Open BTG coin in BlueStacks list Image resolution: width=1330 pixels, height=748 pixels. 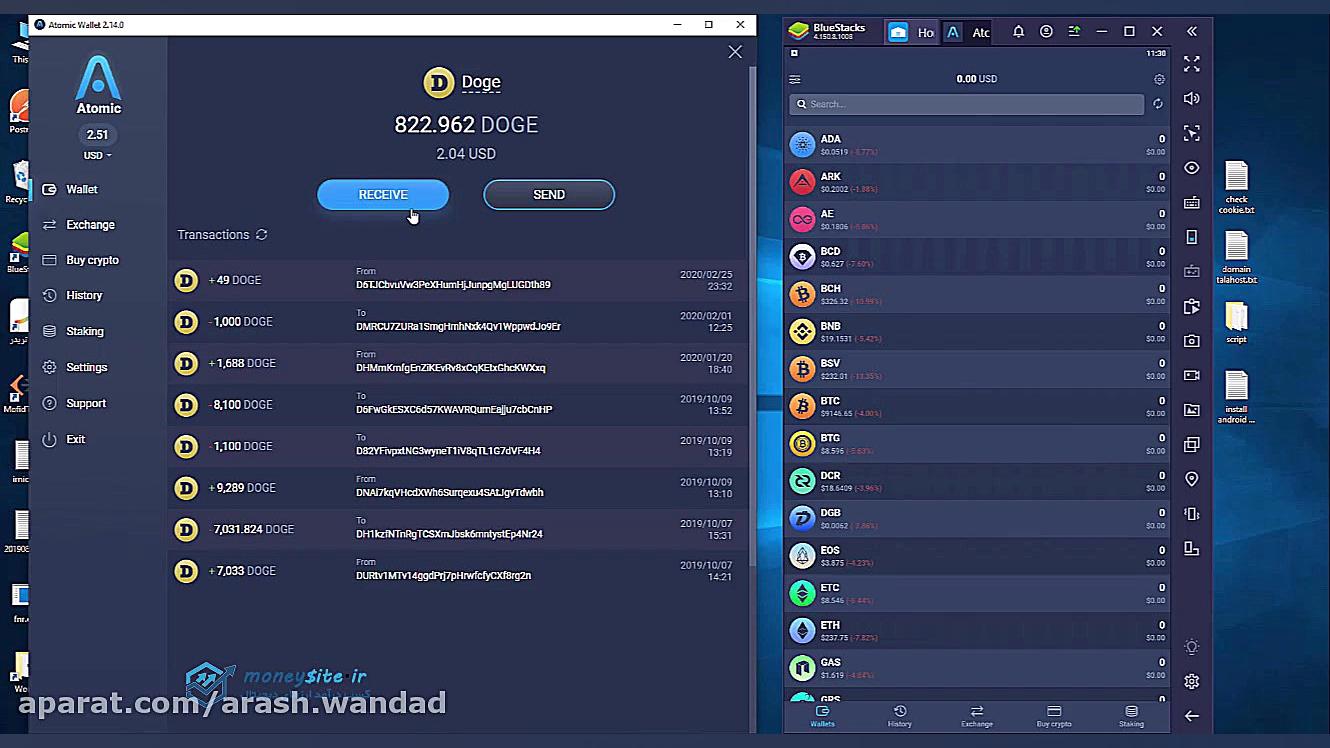tap(977, 444)
